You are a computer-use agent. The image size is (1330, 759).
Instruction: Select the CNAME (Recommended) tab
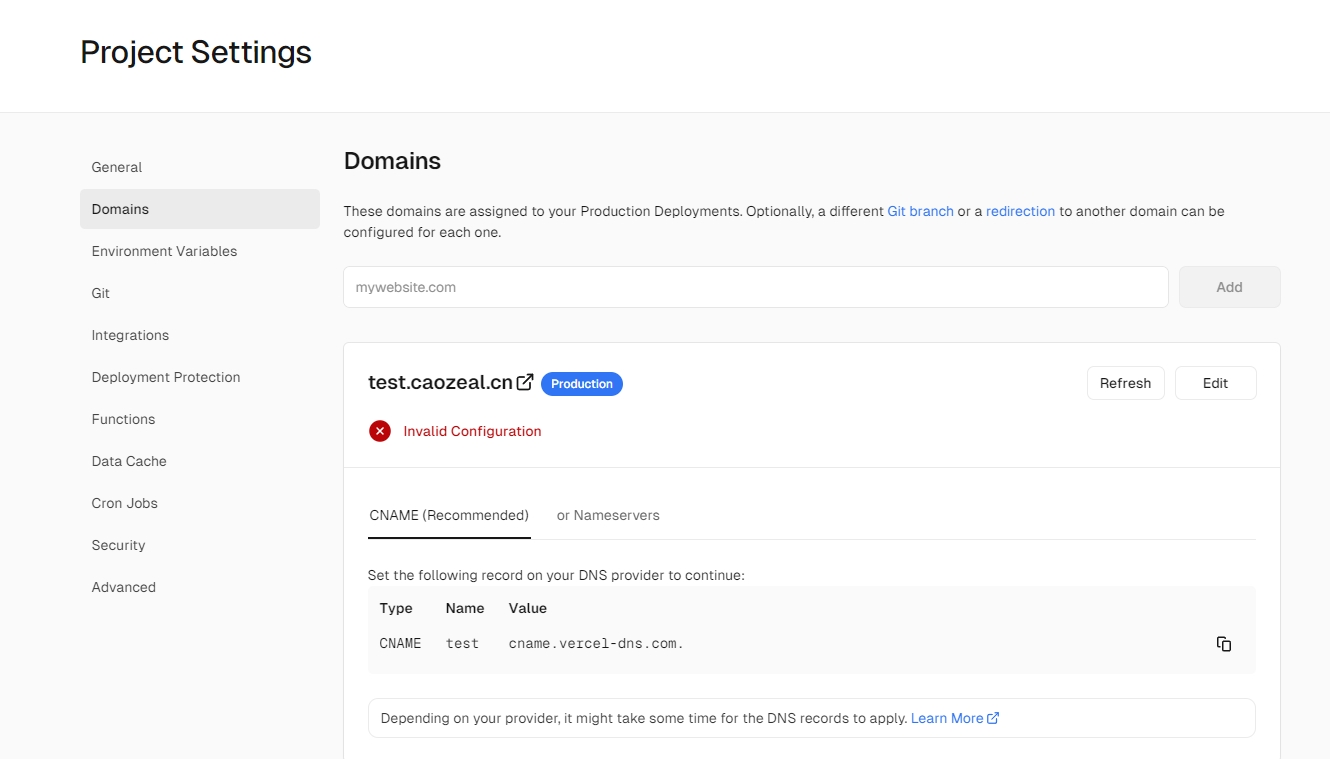(449, 515)
